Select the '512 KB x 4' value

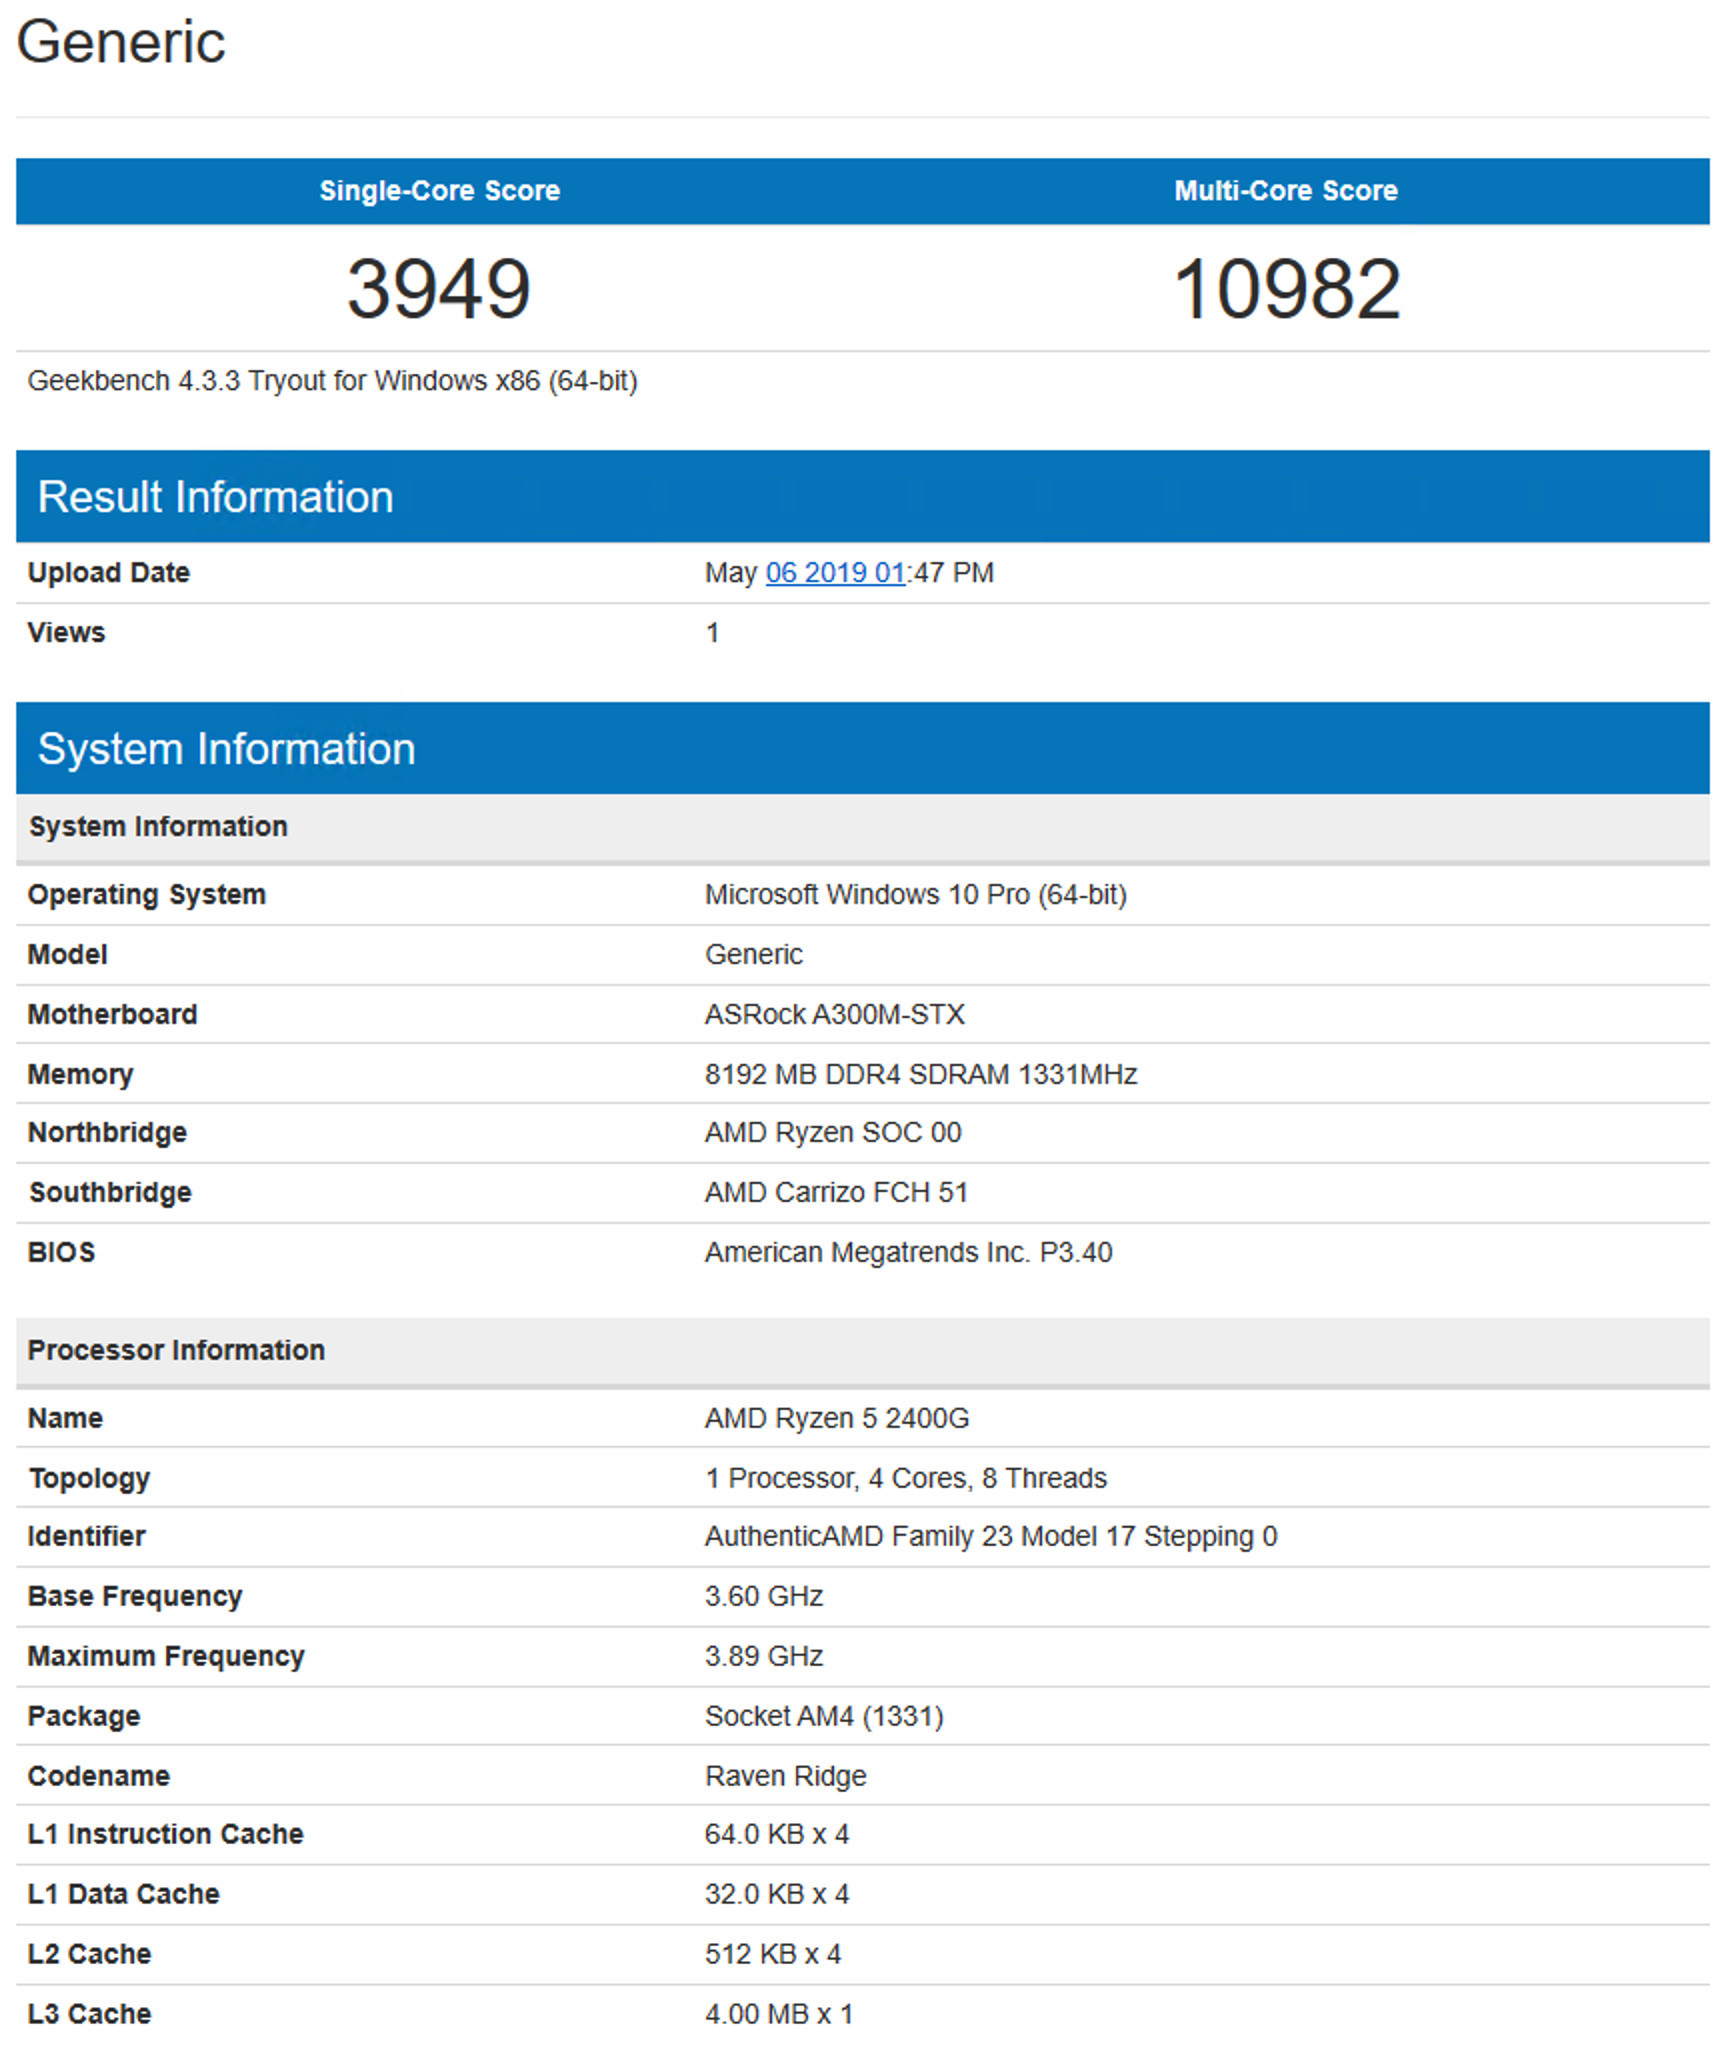773,1955
